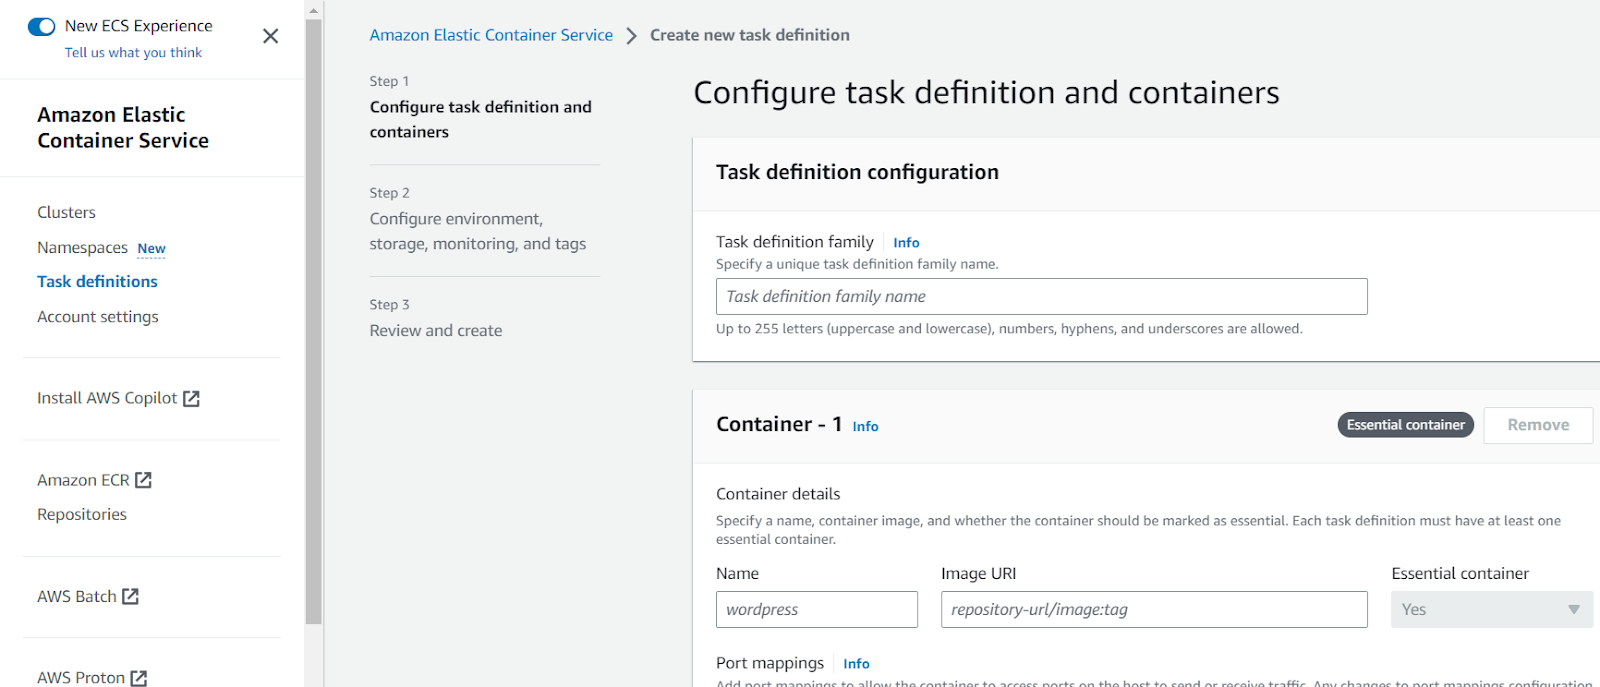Image resolution: width=1600 pixels, height=687 pixels.
Task: Click the Amazon Elastic Container Service sidebar title
Action: (x=123, y=128)
